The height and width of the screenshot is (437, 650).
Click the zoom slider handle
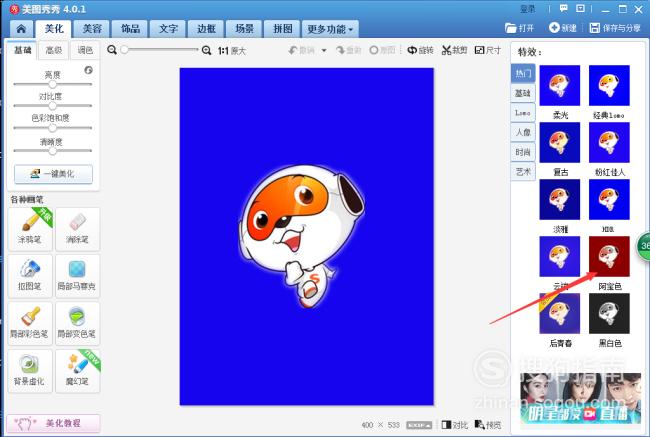124,50
